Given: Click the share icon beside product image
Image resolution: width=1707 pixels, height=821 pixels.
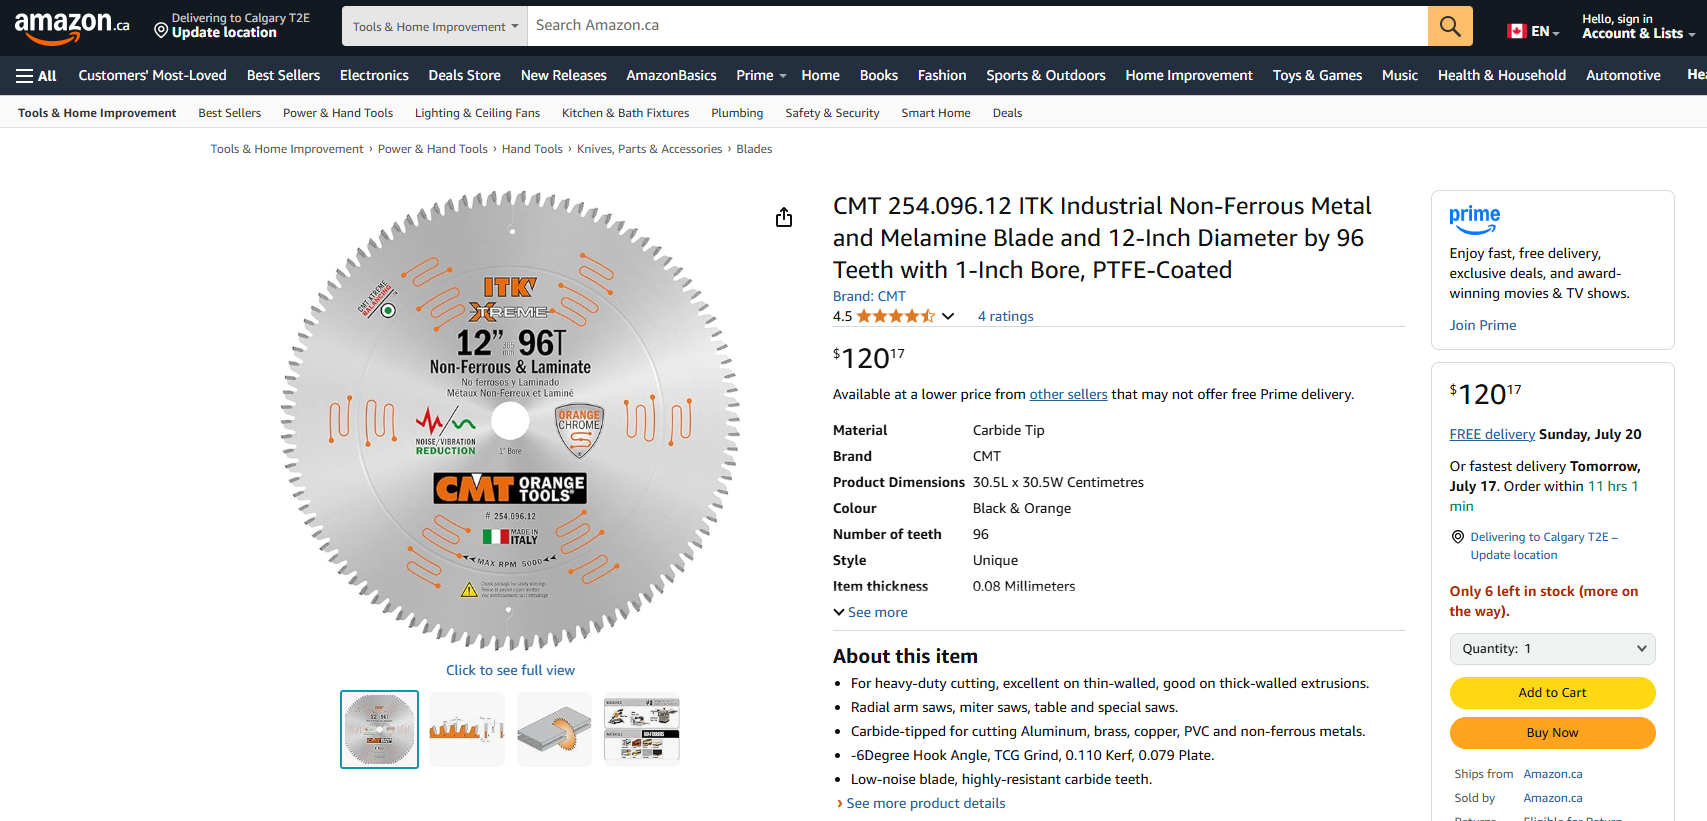Looking at the screenshot, I should pos(784,217).
